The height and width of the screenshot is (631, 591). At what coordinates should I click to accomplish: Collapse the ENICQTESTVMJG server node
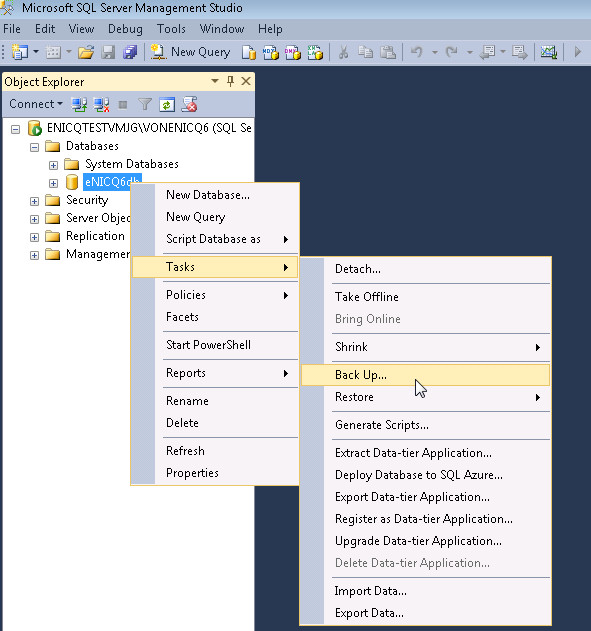[x=15, y=129]
